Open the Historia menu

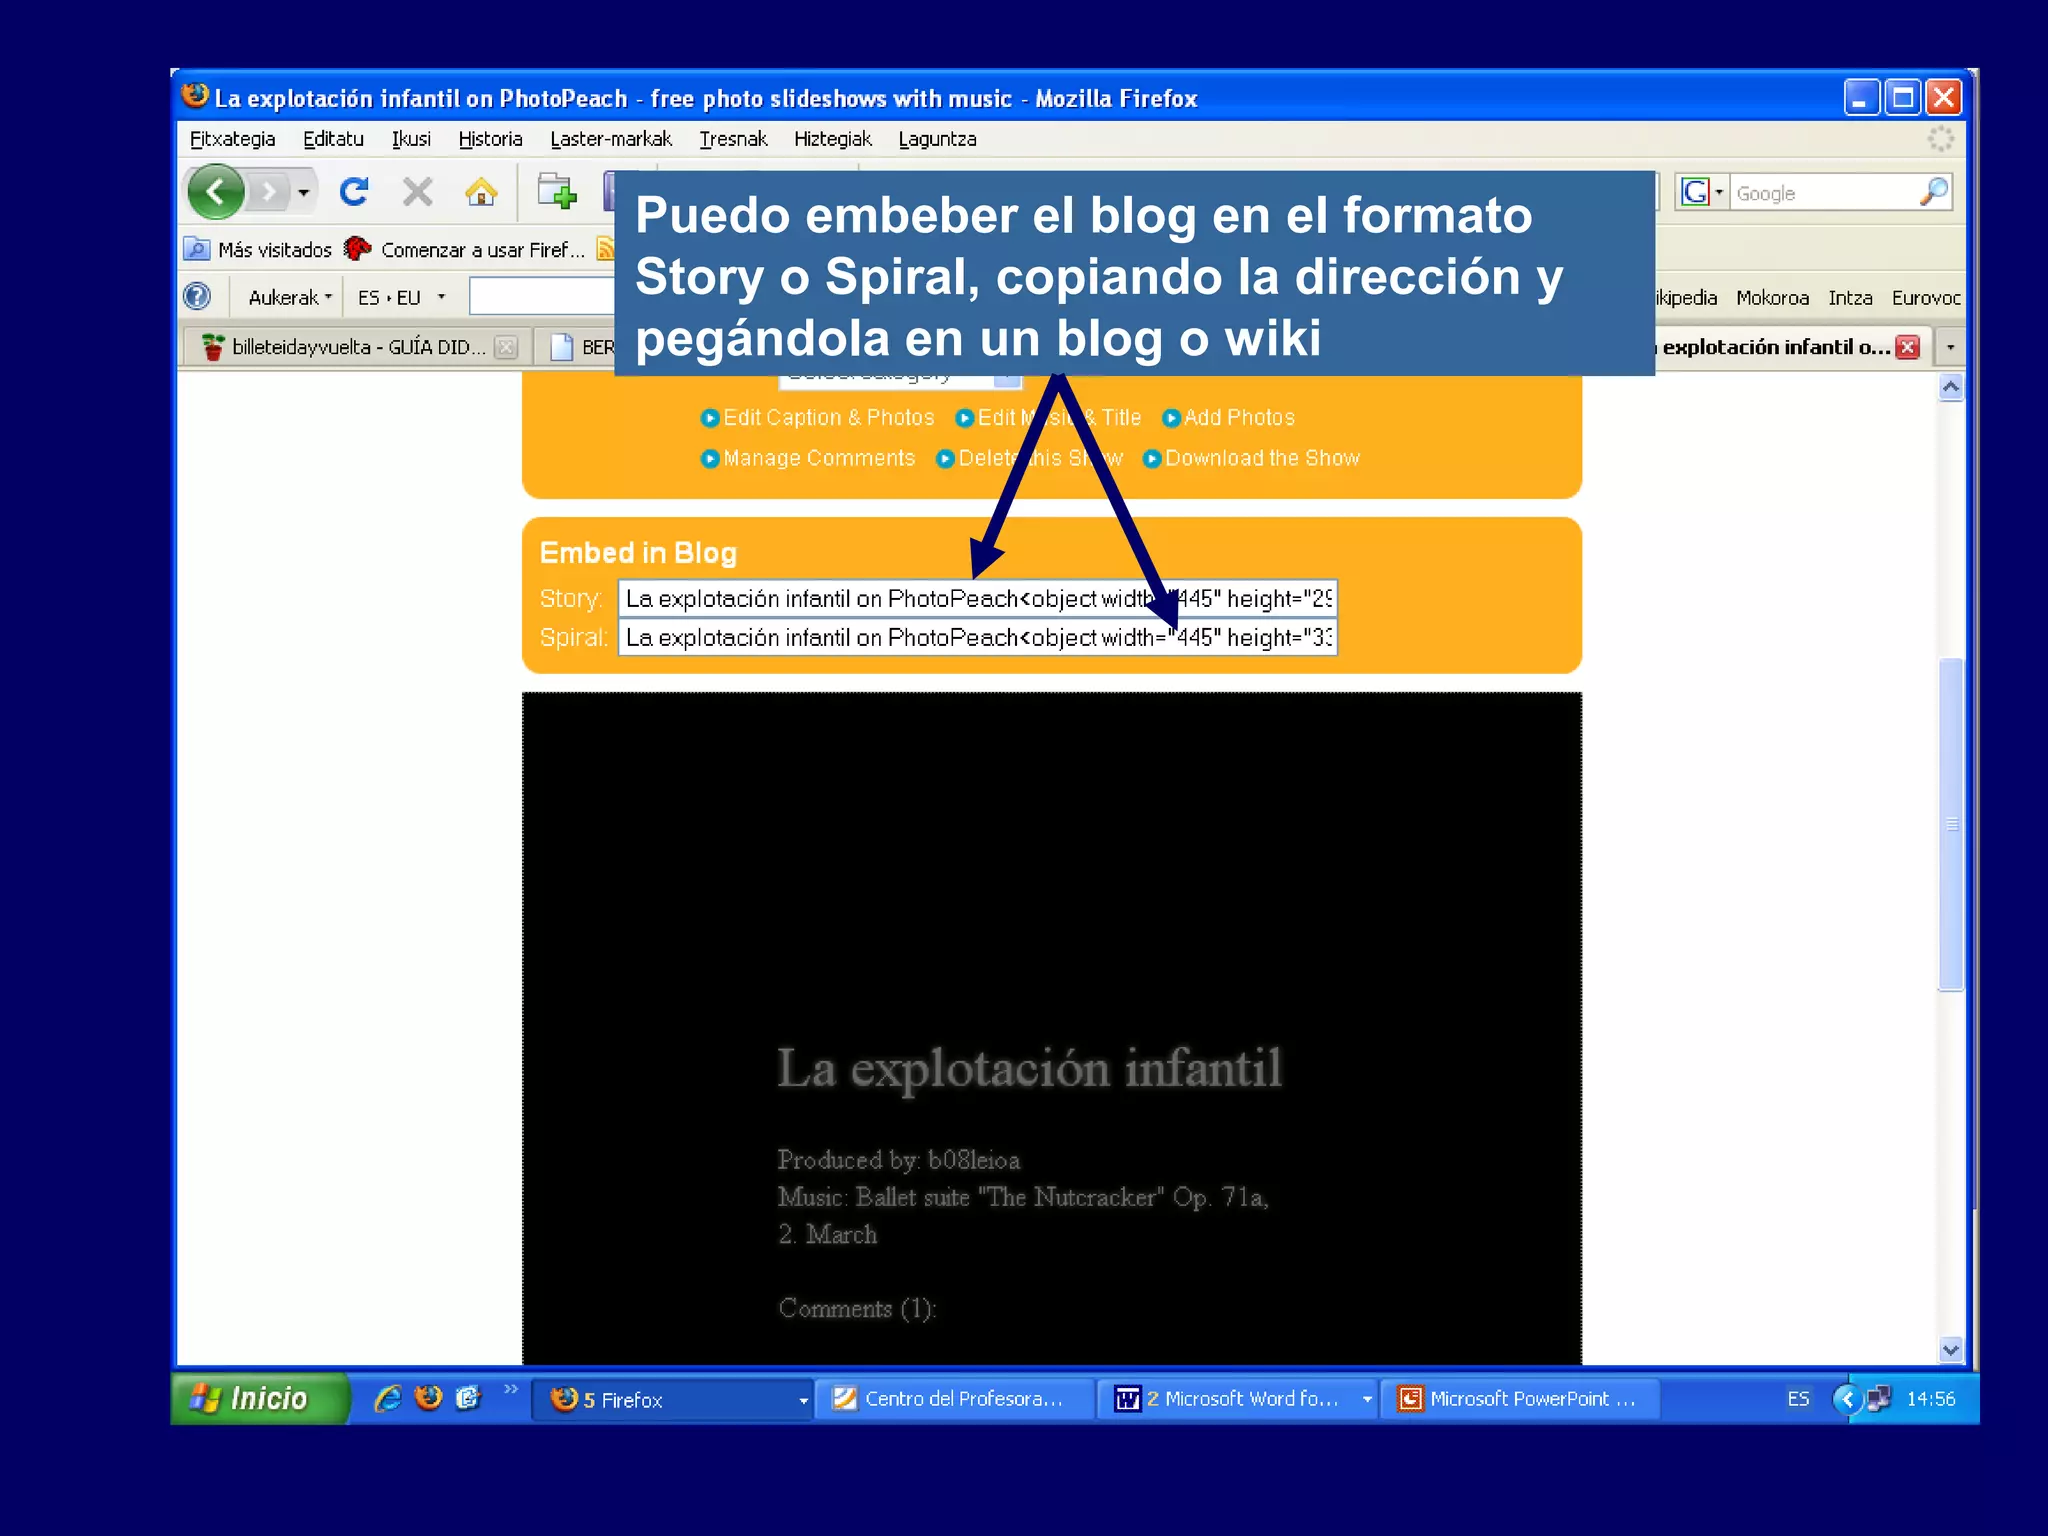490,139
